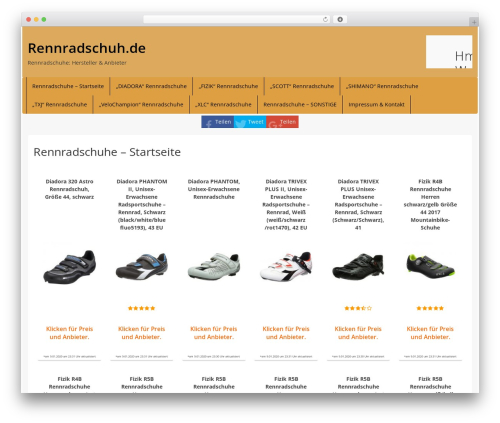Open white Diadora PHANTOM shoe image
The width and height of the screenshot is (500, 423).
point(214,267)
